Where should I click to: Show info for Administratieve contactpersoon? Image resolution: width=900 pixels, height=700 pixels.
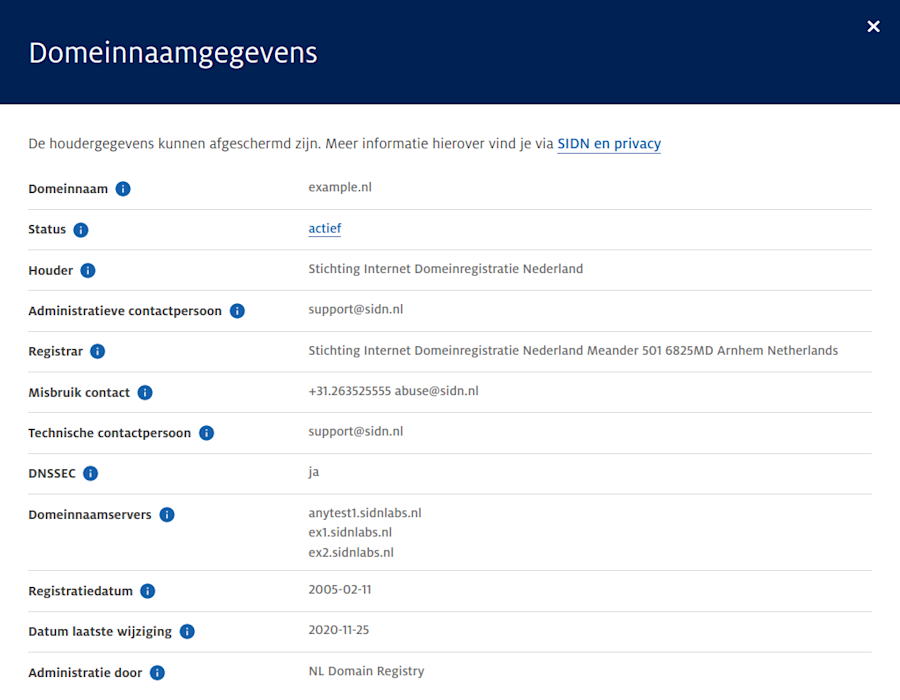[x=237, y=311]
